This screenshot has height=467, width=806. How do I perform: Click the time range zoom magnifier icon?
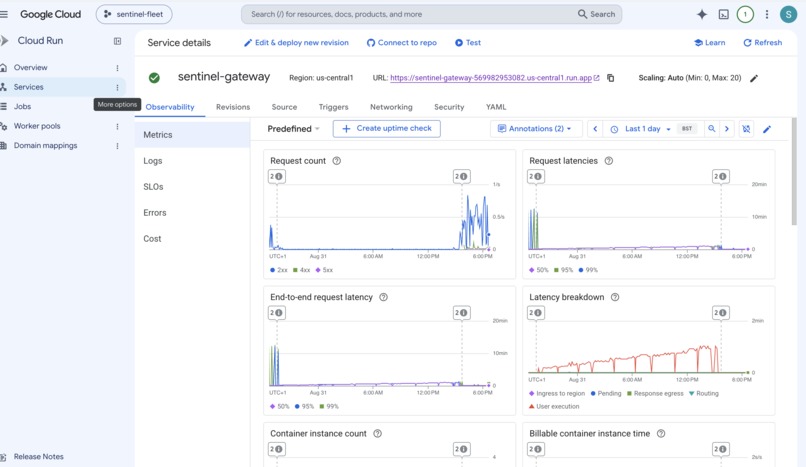coord(711,129)
